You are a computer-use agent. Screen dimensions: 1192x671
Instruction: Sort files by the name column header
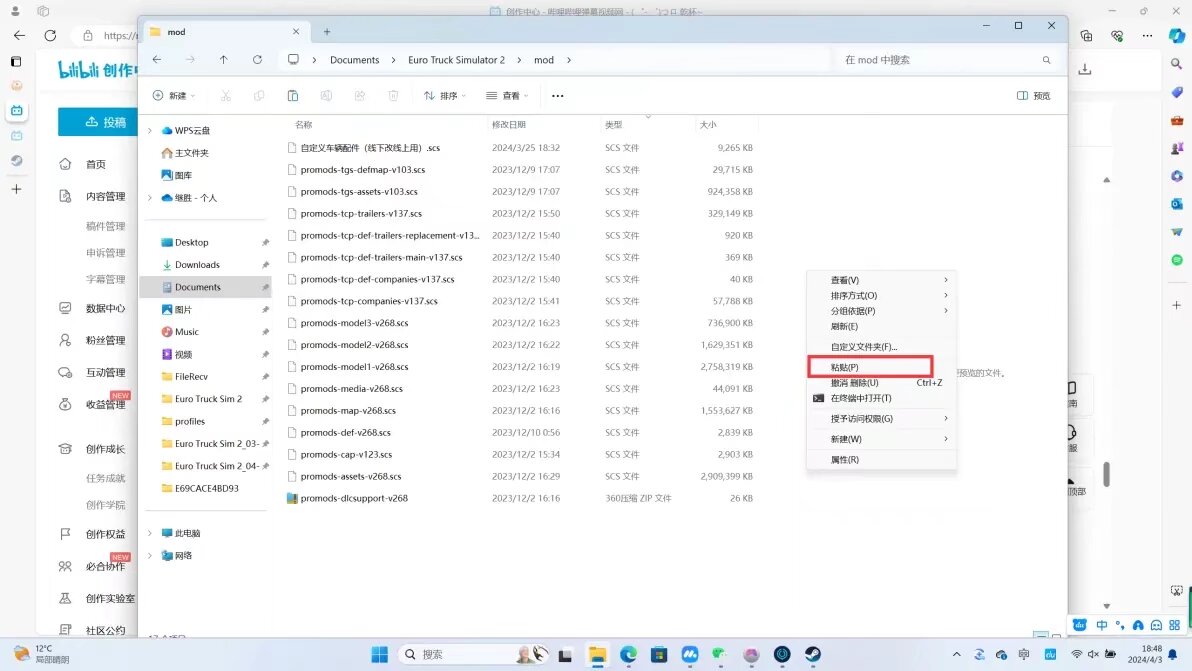click(304, 125)
